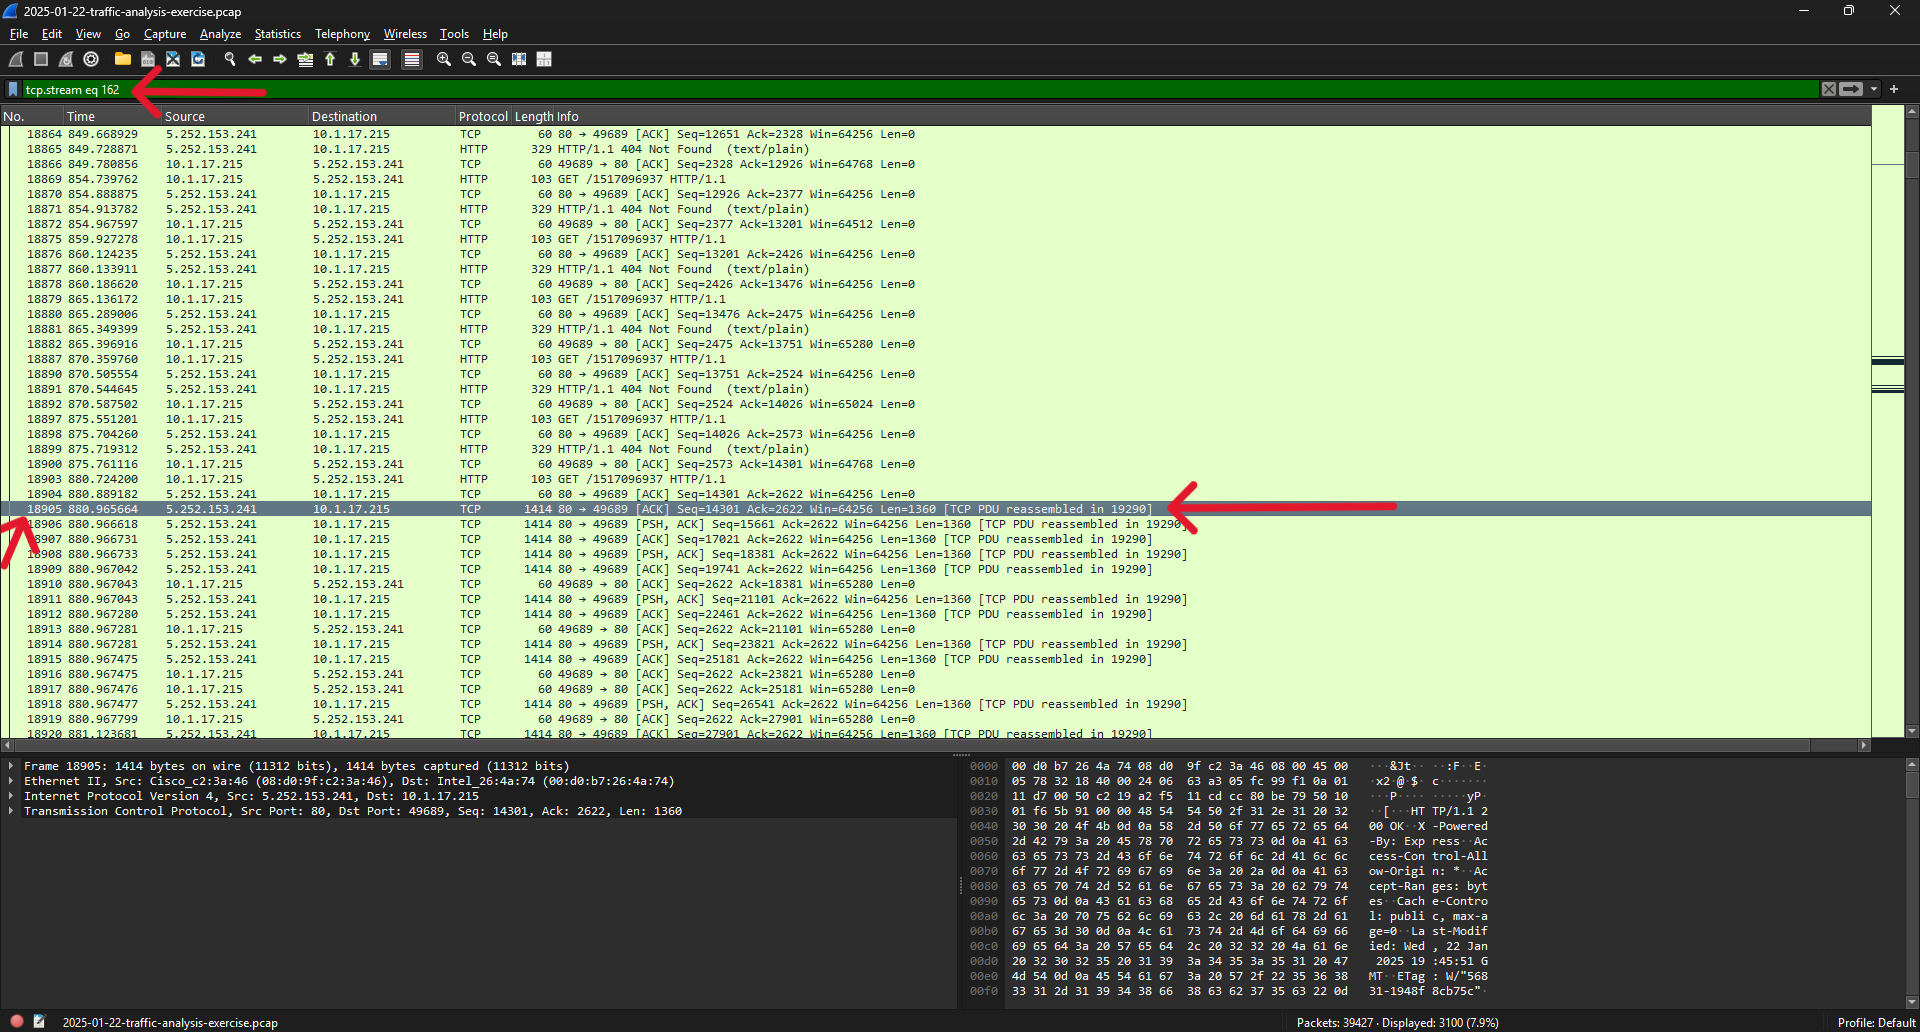Toggle packet colorization rules button
1920x1032 pixels.
(x=411, y=60)
